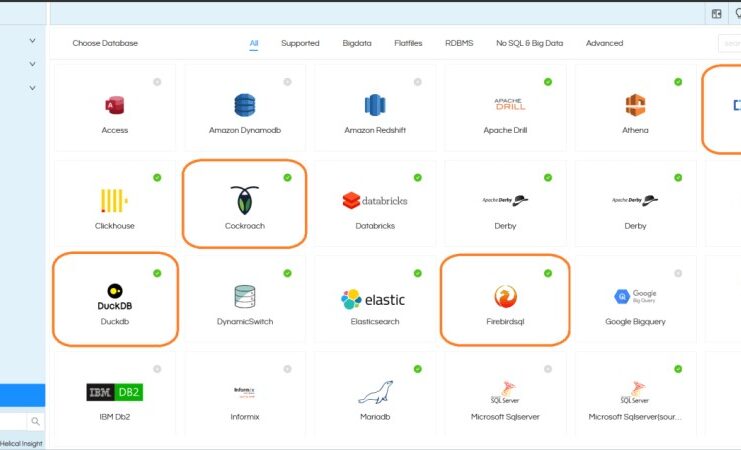The width and height of the screenshot is (741, 450).
Task: Click the Duckdb label text
Action: tap(114, 321)
